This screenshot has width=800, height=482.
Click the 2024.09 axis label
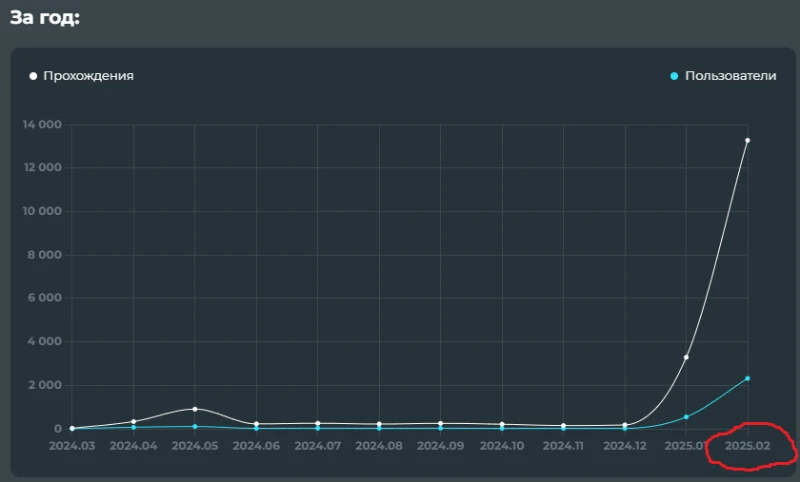click(440, 446)
